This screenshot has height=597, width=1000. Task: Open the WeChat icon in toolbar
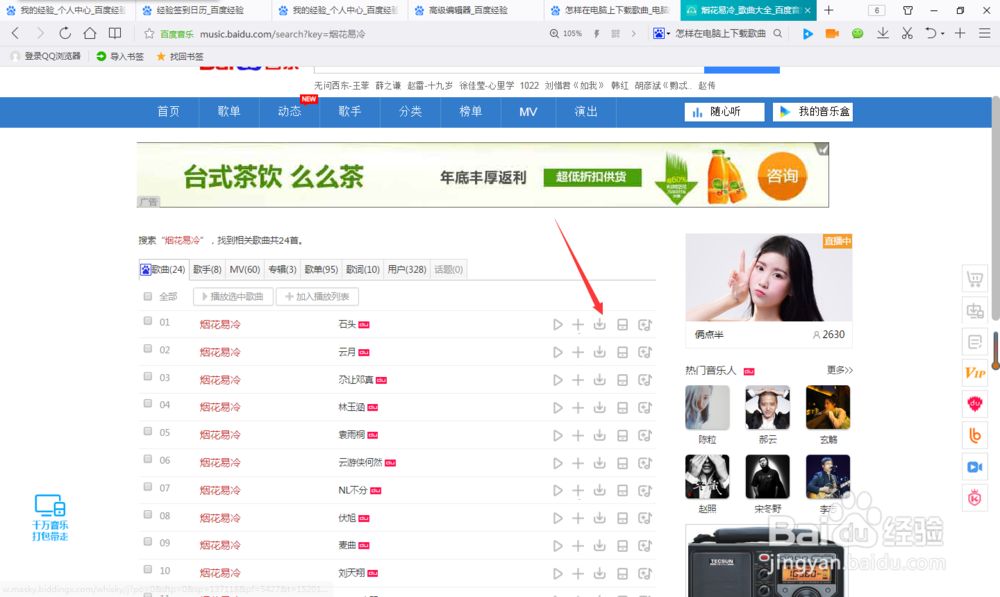857,33
